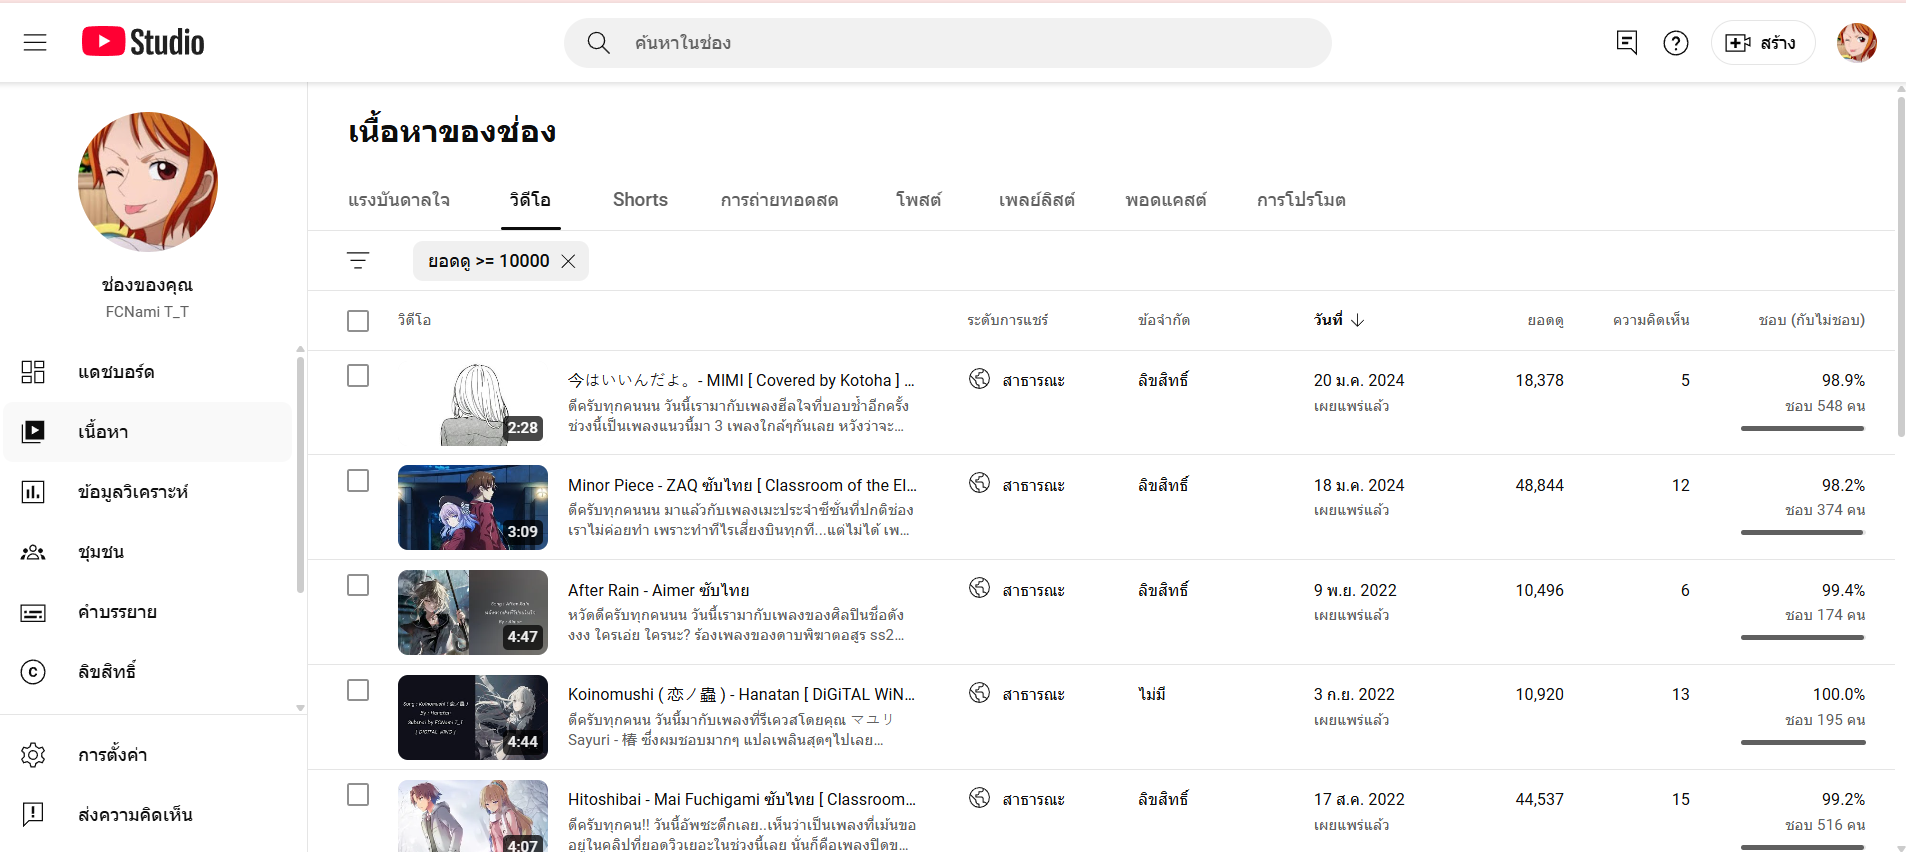Switch to เพลย์ลิสต์ playlists tab
Image resolution: width=1906 pixels, height=852 pixels.
pos(1036,200)
